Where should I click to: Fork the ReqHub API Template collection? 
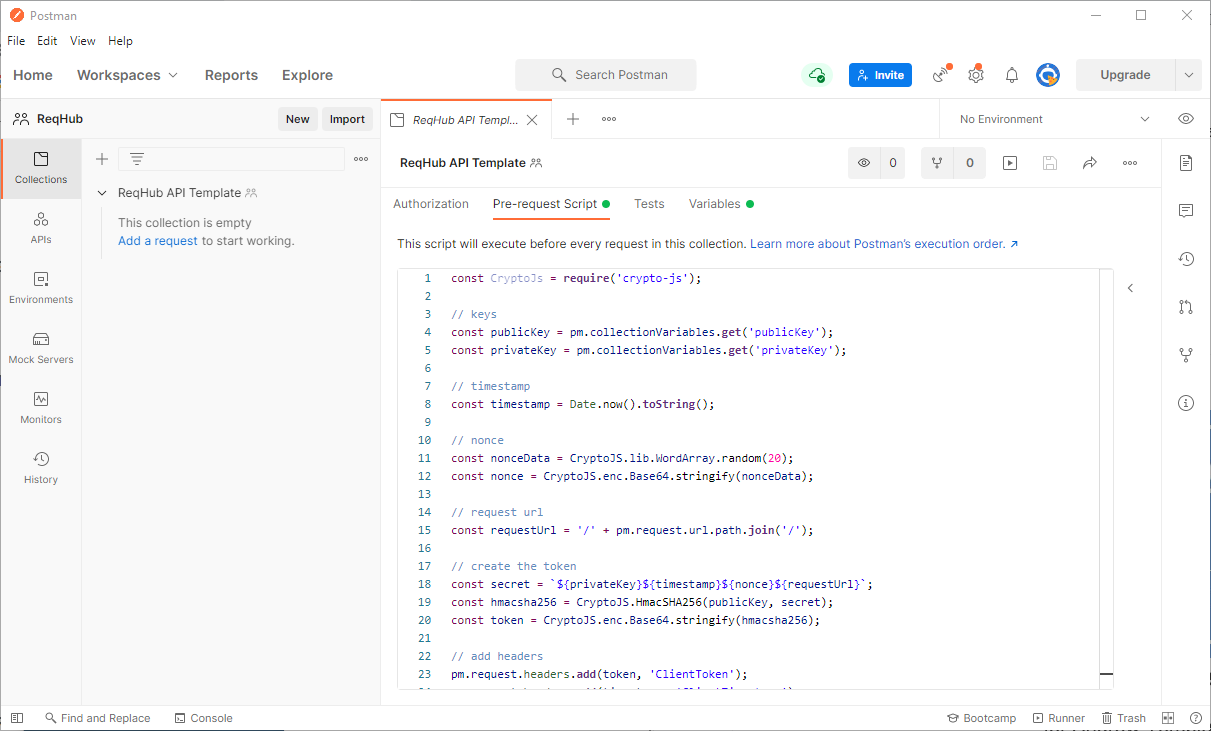[x=937, y=162]
